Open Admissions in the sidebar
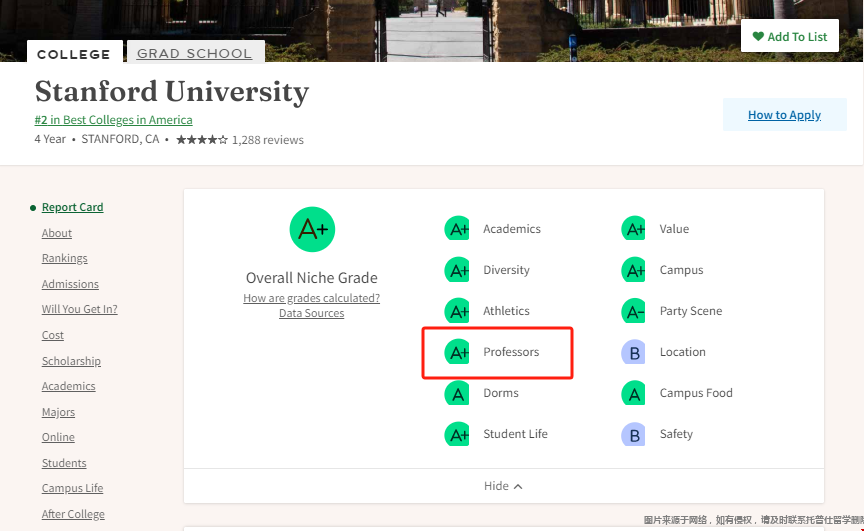Screen dimensions: 864x531 [70, 284]
